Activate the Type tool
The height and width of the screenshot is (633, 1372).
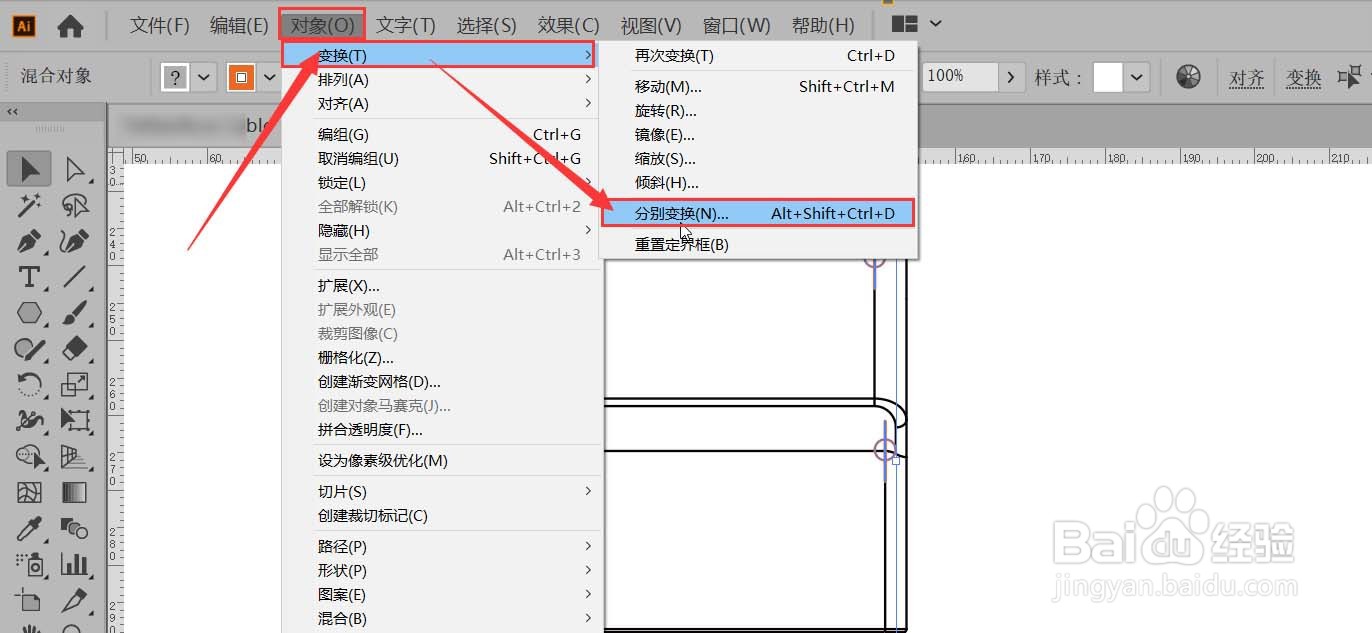pyautogui.click(x=29, y=277)
